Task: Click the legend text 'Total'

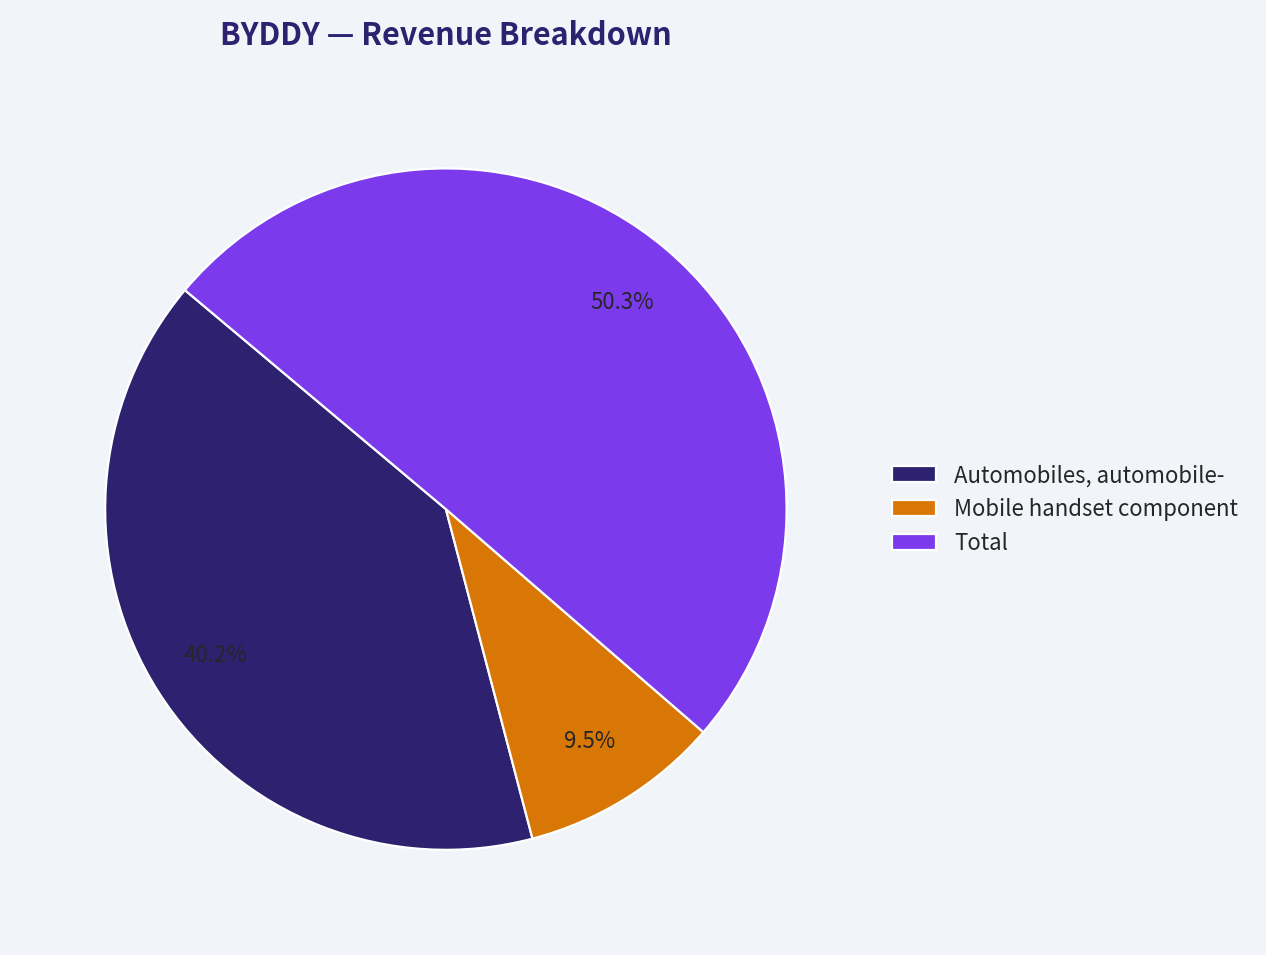Action: pos(981,542)
